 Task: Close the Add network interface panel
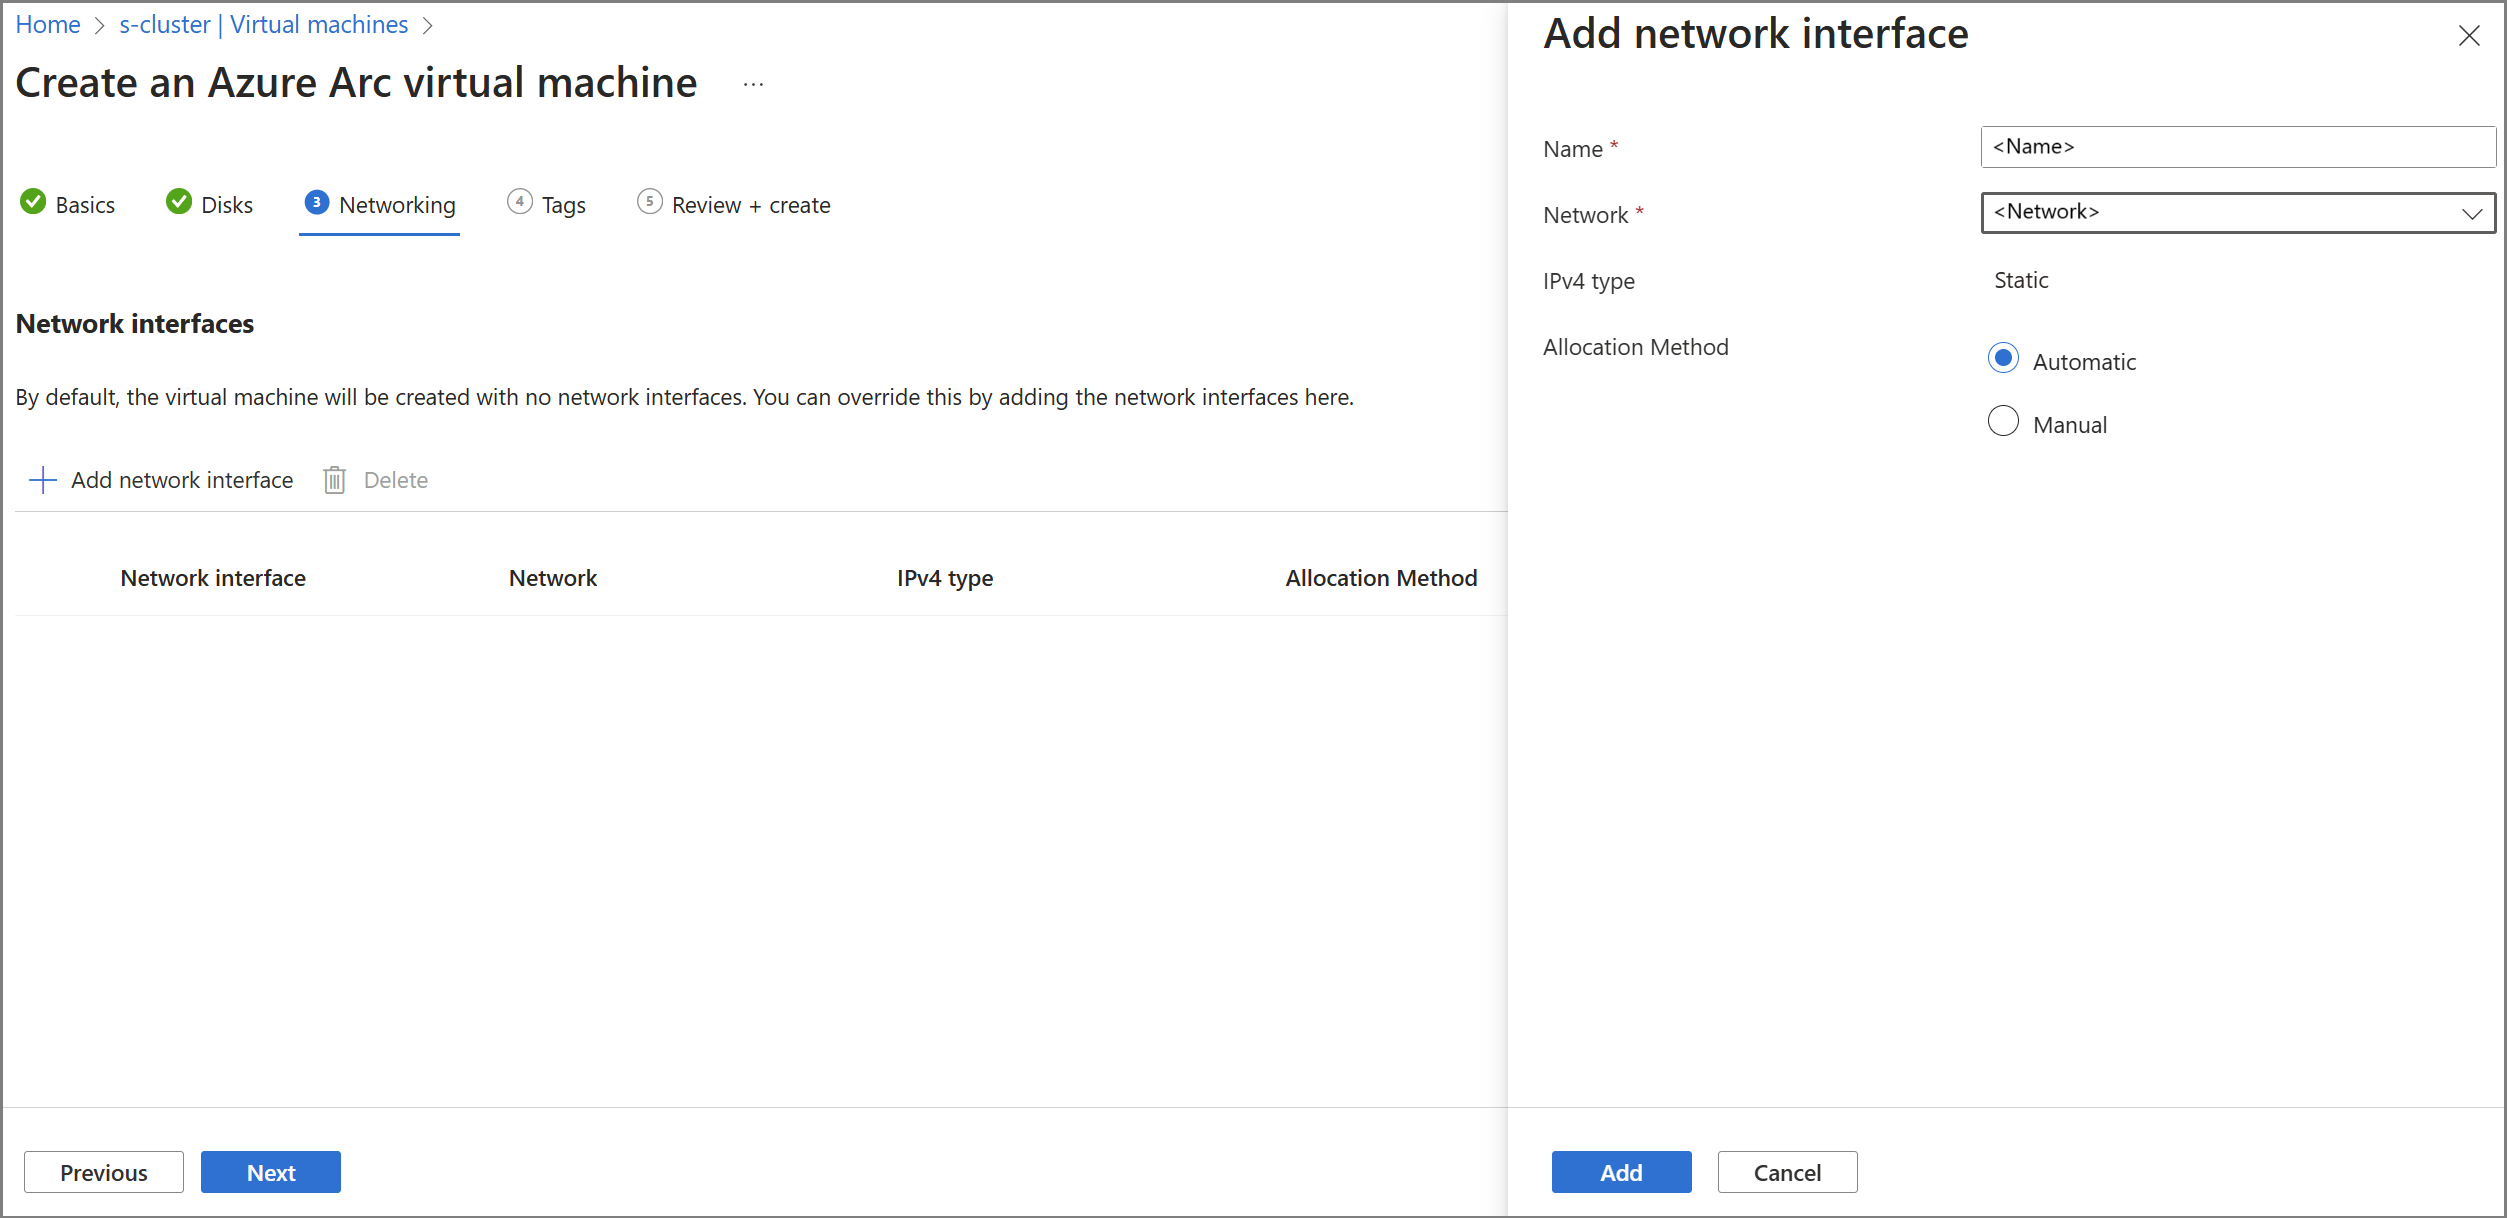[2469, 36]
